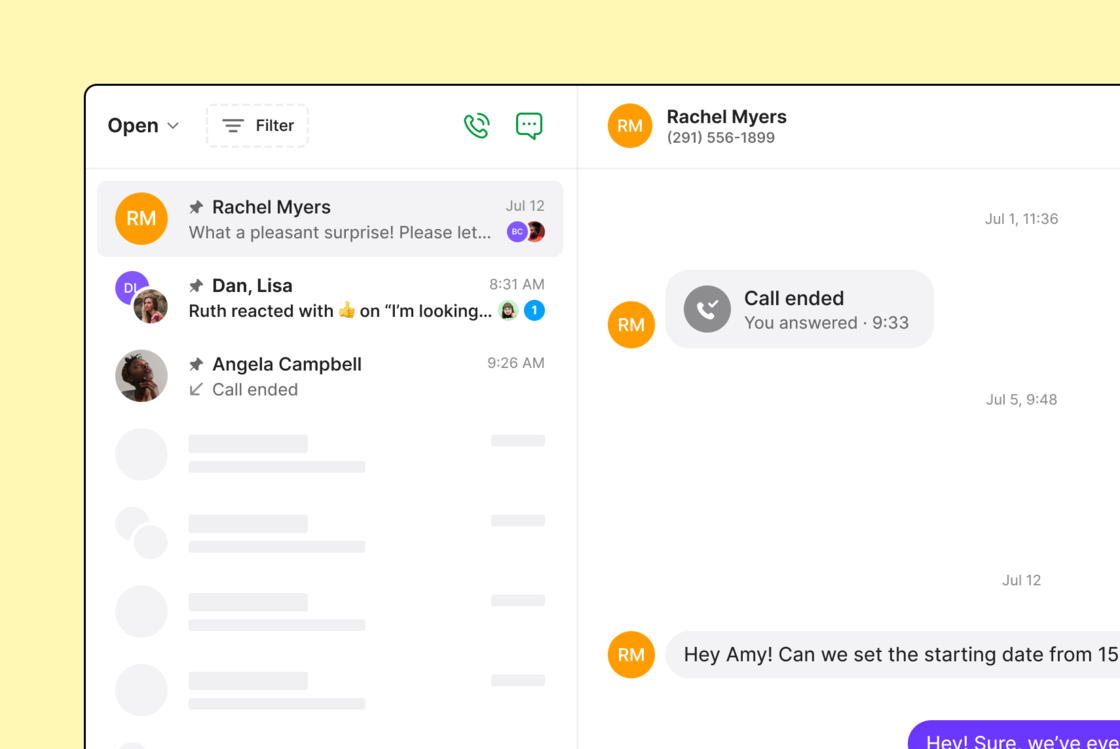Click the 8:31 AM time on Dan, Lisa
Image resolution: width=1120 pixels, height=749 pixels.
516,284
